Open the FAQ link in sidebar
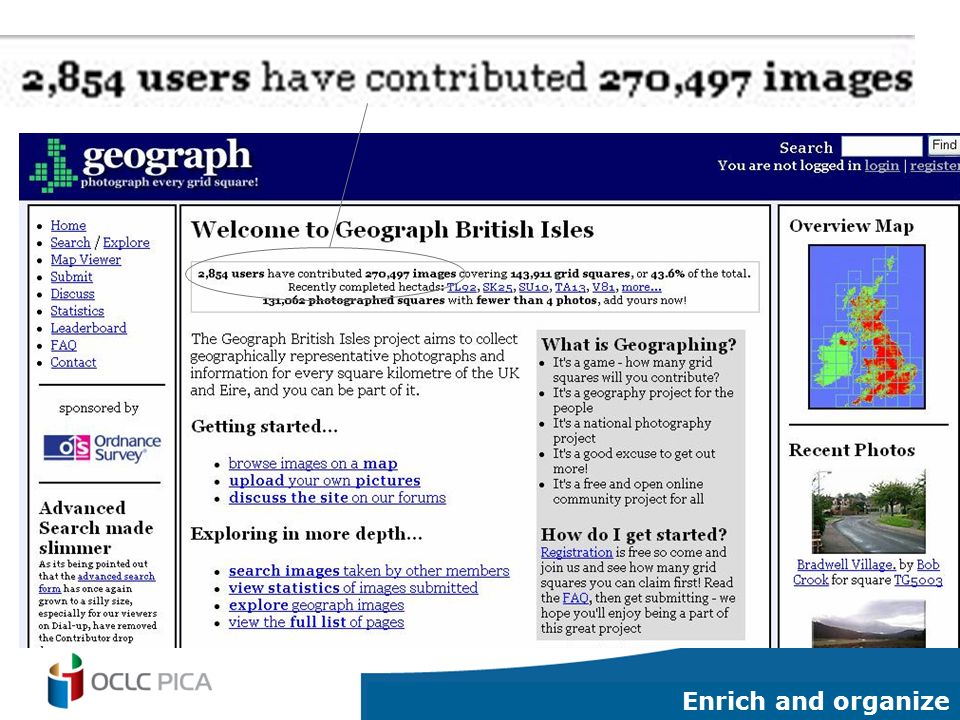Image resolution: width=960 pixels, height=720 pixels. pyautogui.click(x=63, y=345)
